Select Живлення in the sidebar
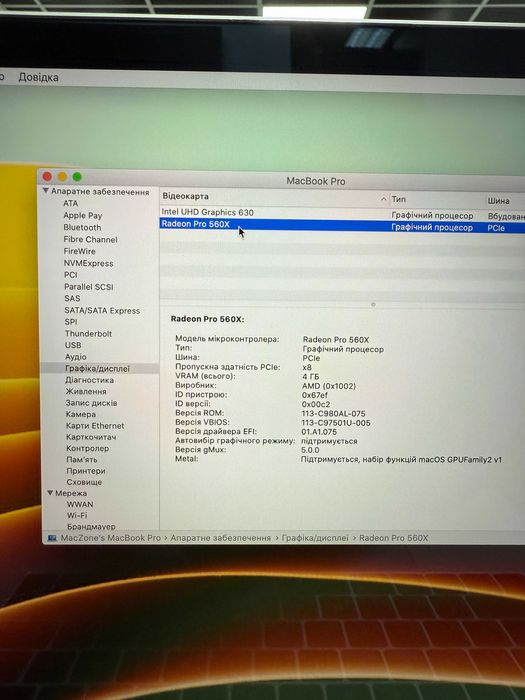 click(x=86, y=391)
